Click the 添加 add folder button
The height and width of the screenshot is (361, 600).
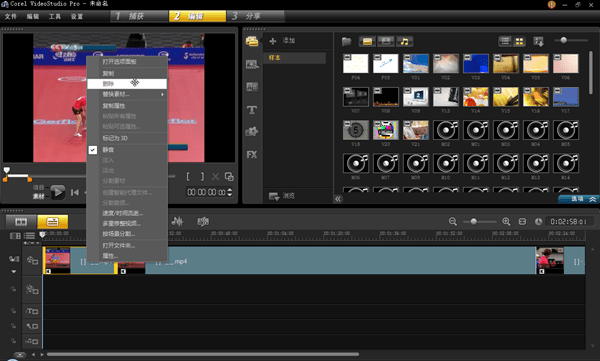(x=282, y=41)
